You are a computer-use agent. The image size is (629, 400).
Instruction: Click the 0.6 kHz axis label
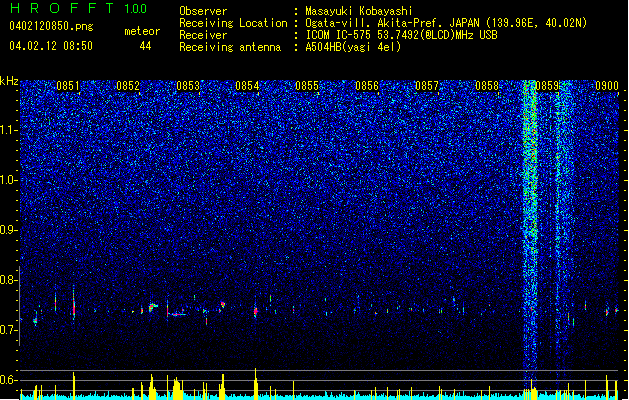click(x=8, y=380)
